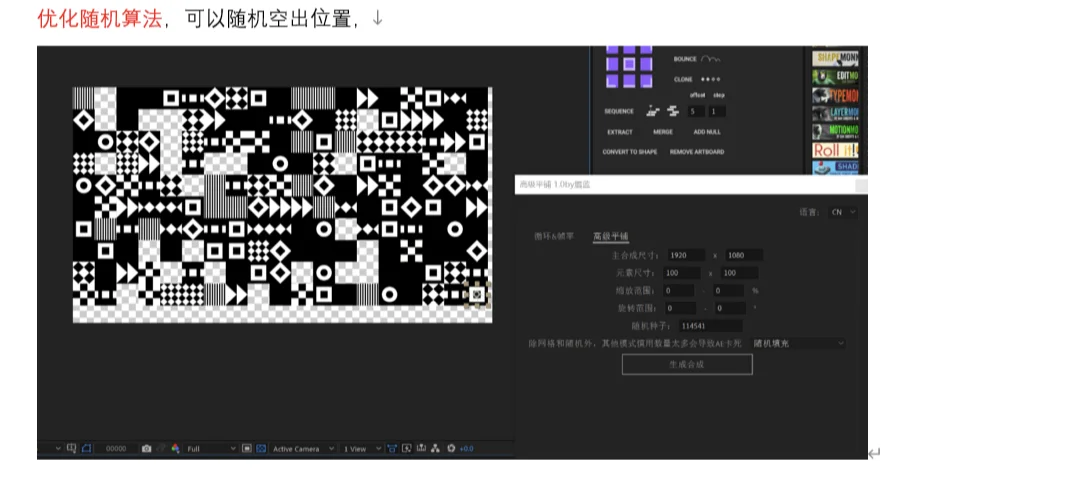Toggle pixel aspect ratio correction icon
Image resolution: width=1071 pixels, height=484 pixels.
392,449
